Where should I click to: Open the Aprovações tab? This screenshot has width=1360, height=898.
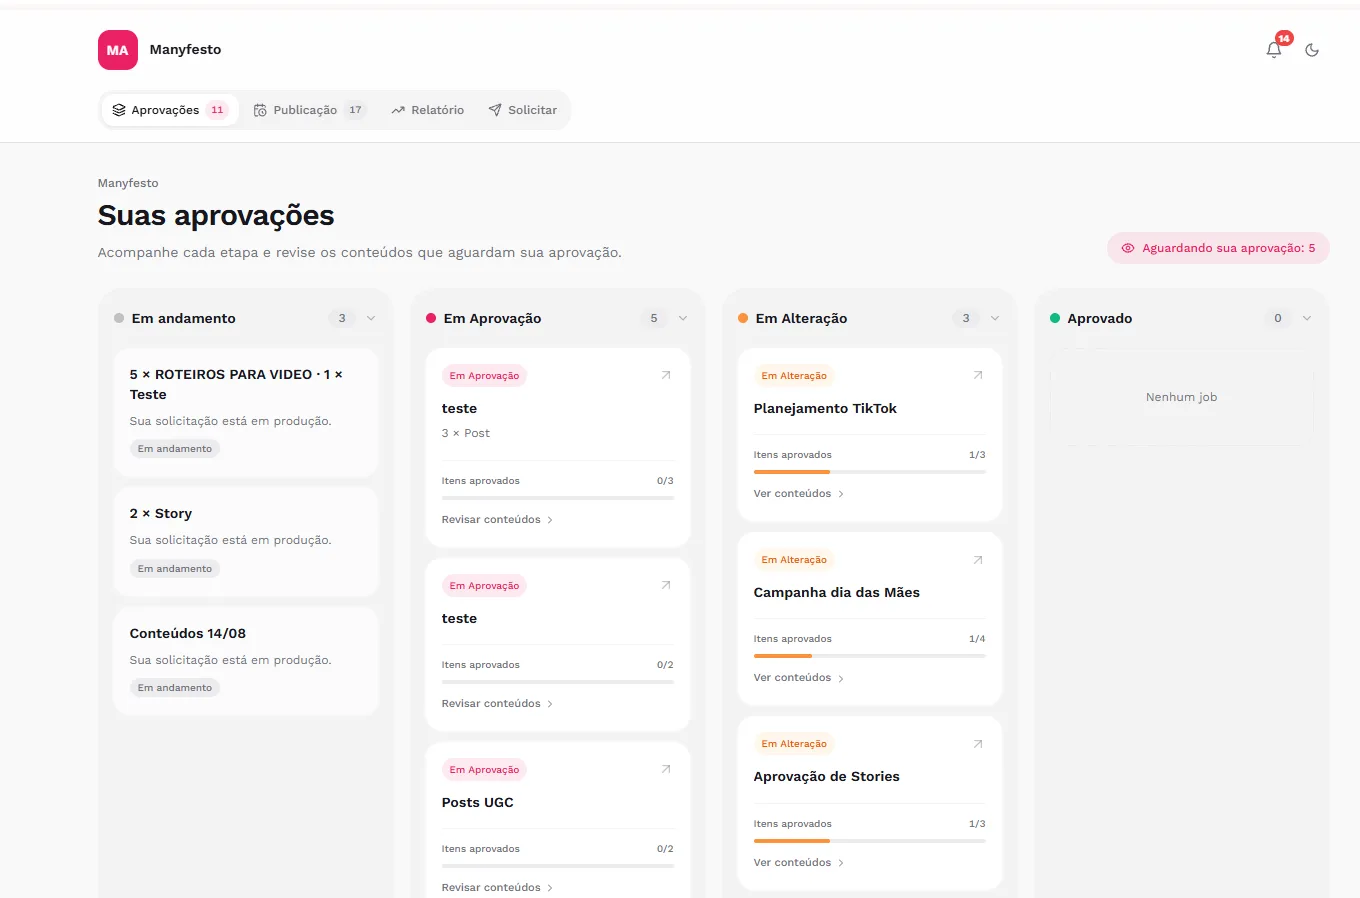170,110
